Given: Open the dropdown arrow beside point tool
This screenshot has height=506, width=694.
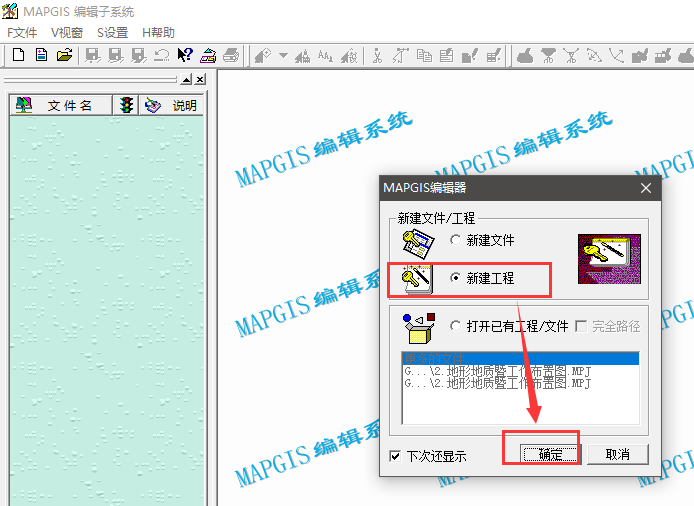Looking at the screenshot, I should 283,56.
